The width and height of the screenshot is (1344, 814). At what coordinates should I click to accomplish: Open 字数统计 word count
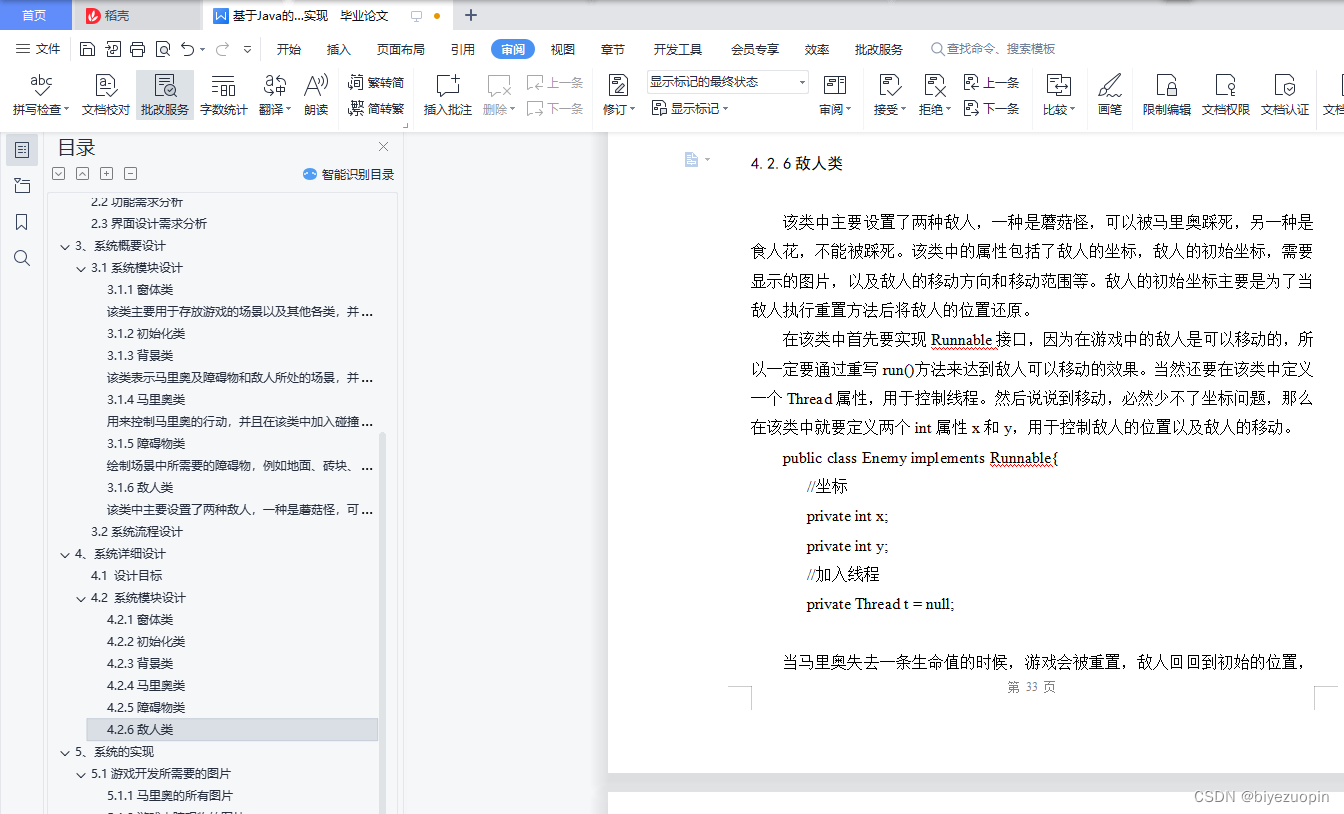click(x=224, y=95)
